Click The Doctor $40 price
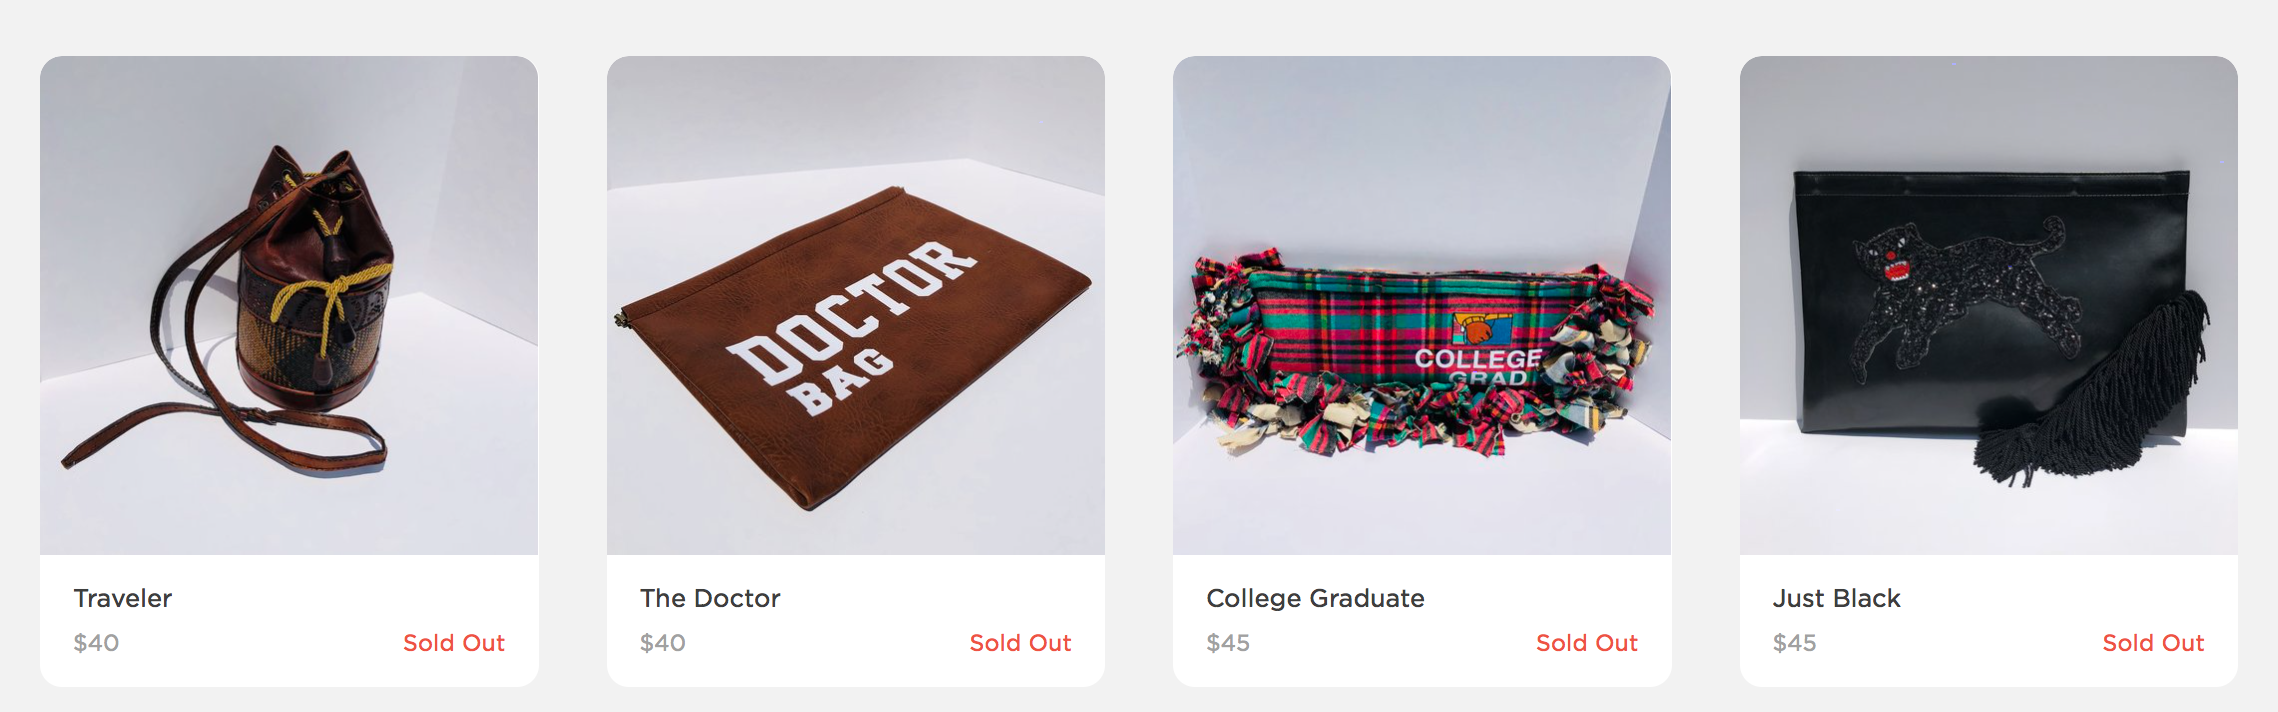Image resolution: width=2278 pixels, height=712 pixels. [663, 643]
